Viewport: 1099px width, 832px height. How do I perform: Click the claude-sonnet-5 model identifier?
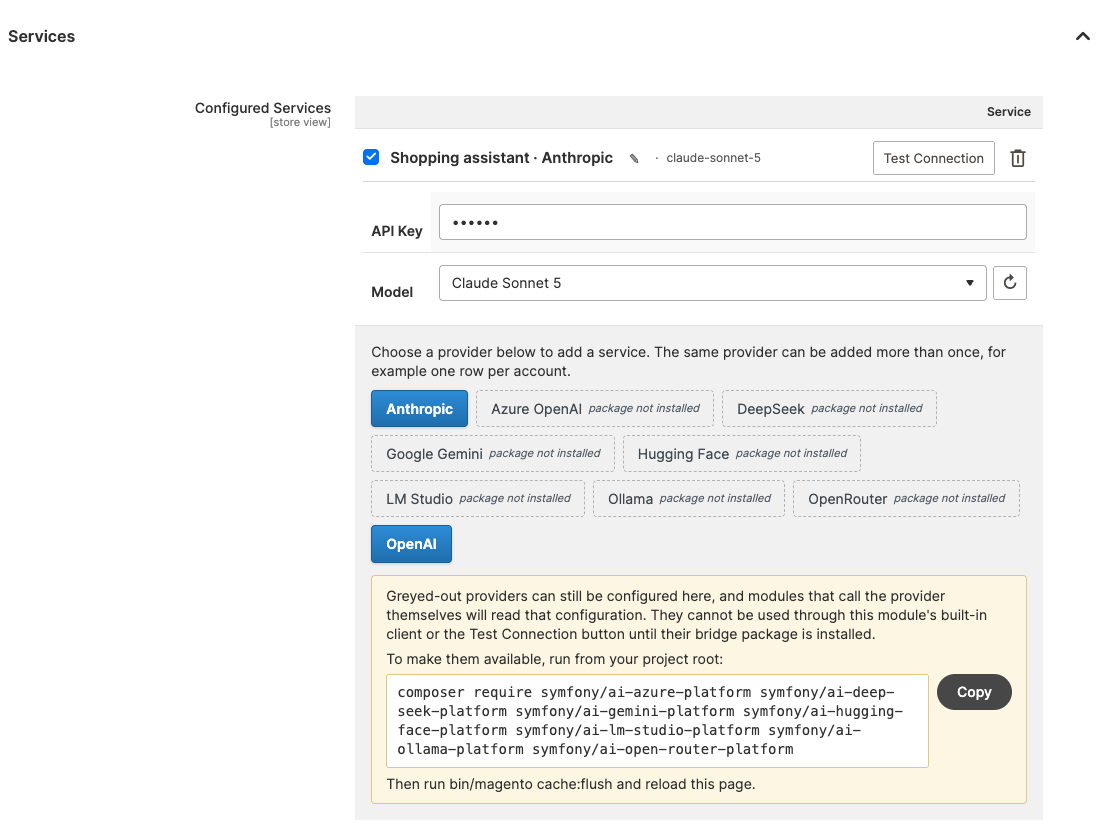pyautogui.click(x=713, y=158)
